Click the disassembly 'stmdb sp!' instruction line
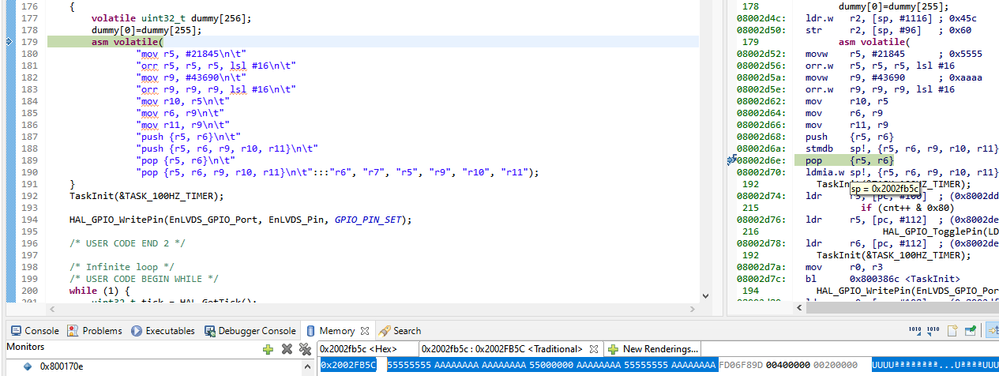999x376 pixels. pos(867,148)
